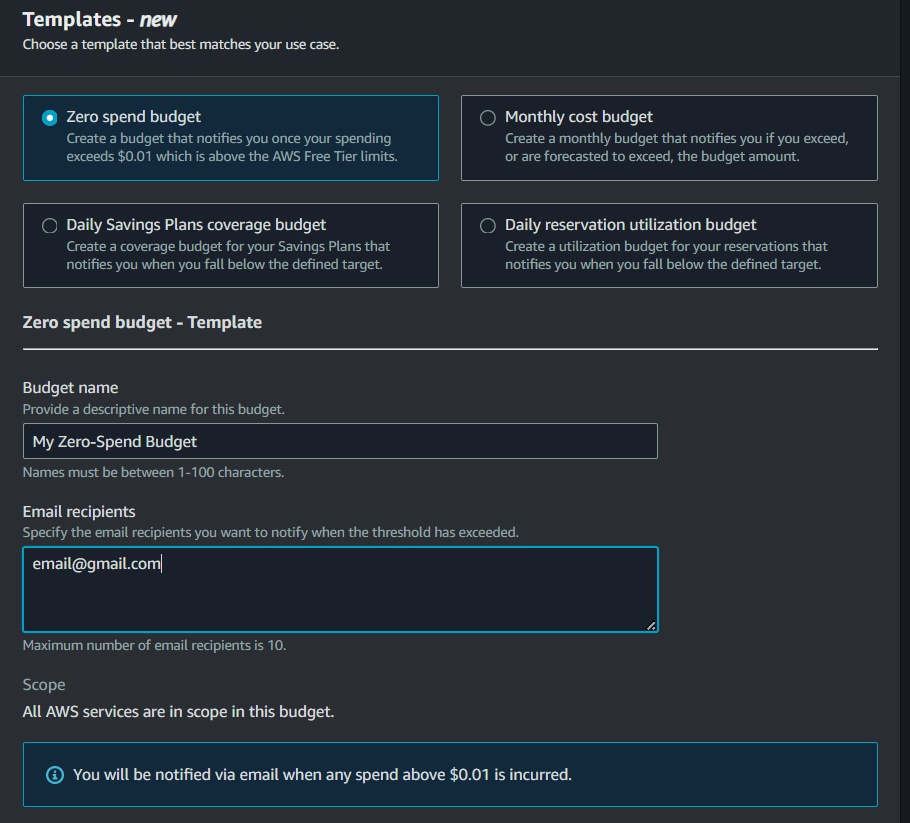Click the Daily reservation utilization card description
This screenshot has height=823, width=910.
point(666,255)
